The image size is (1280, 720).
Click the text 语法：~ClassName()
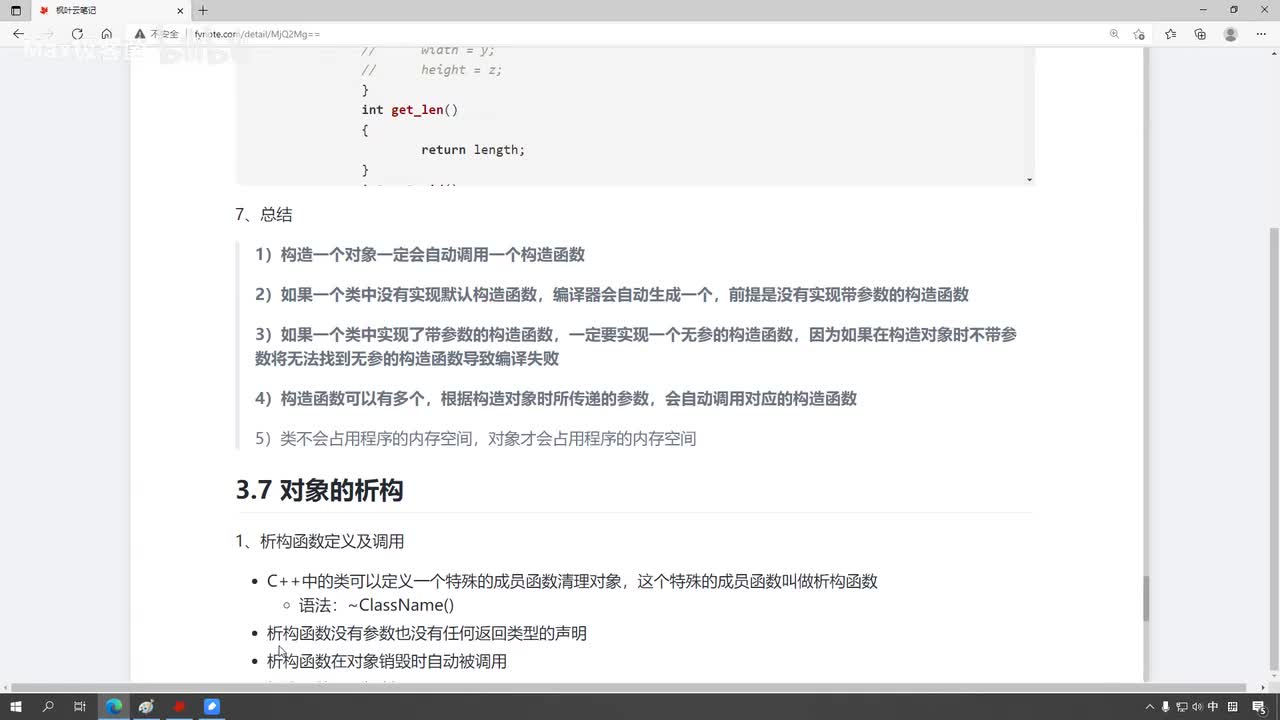376,605
